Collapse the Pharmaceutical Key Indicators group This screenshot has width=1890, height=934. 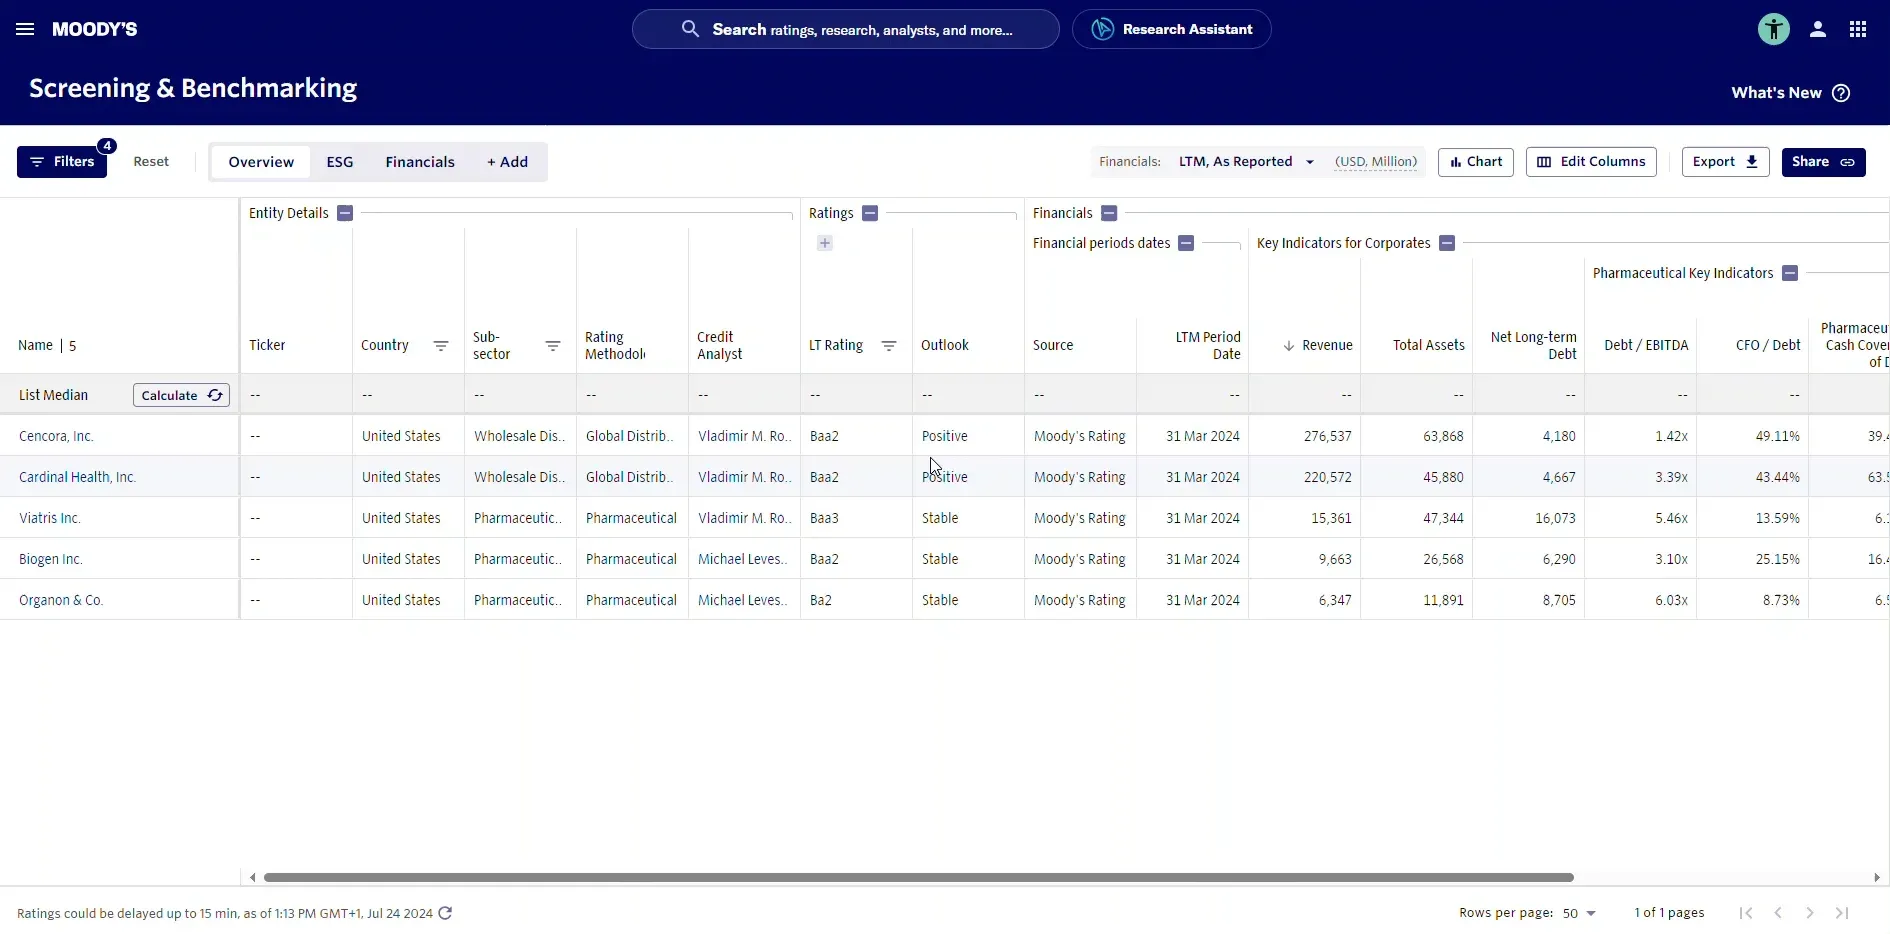point(1790,273)
